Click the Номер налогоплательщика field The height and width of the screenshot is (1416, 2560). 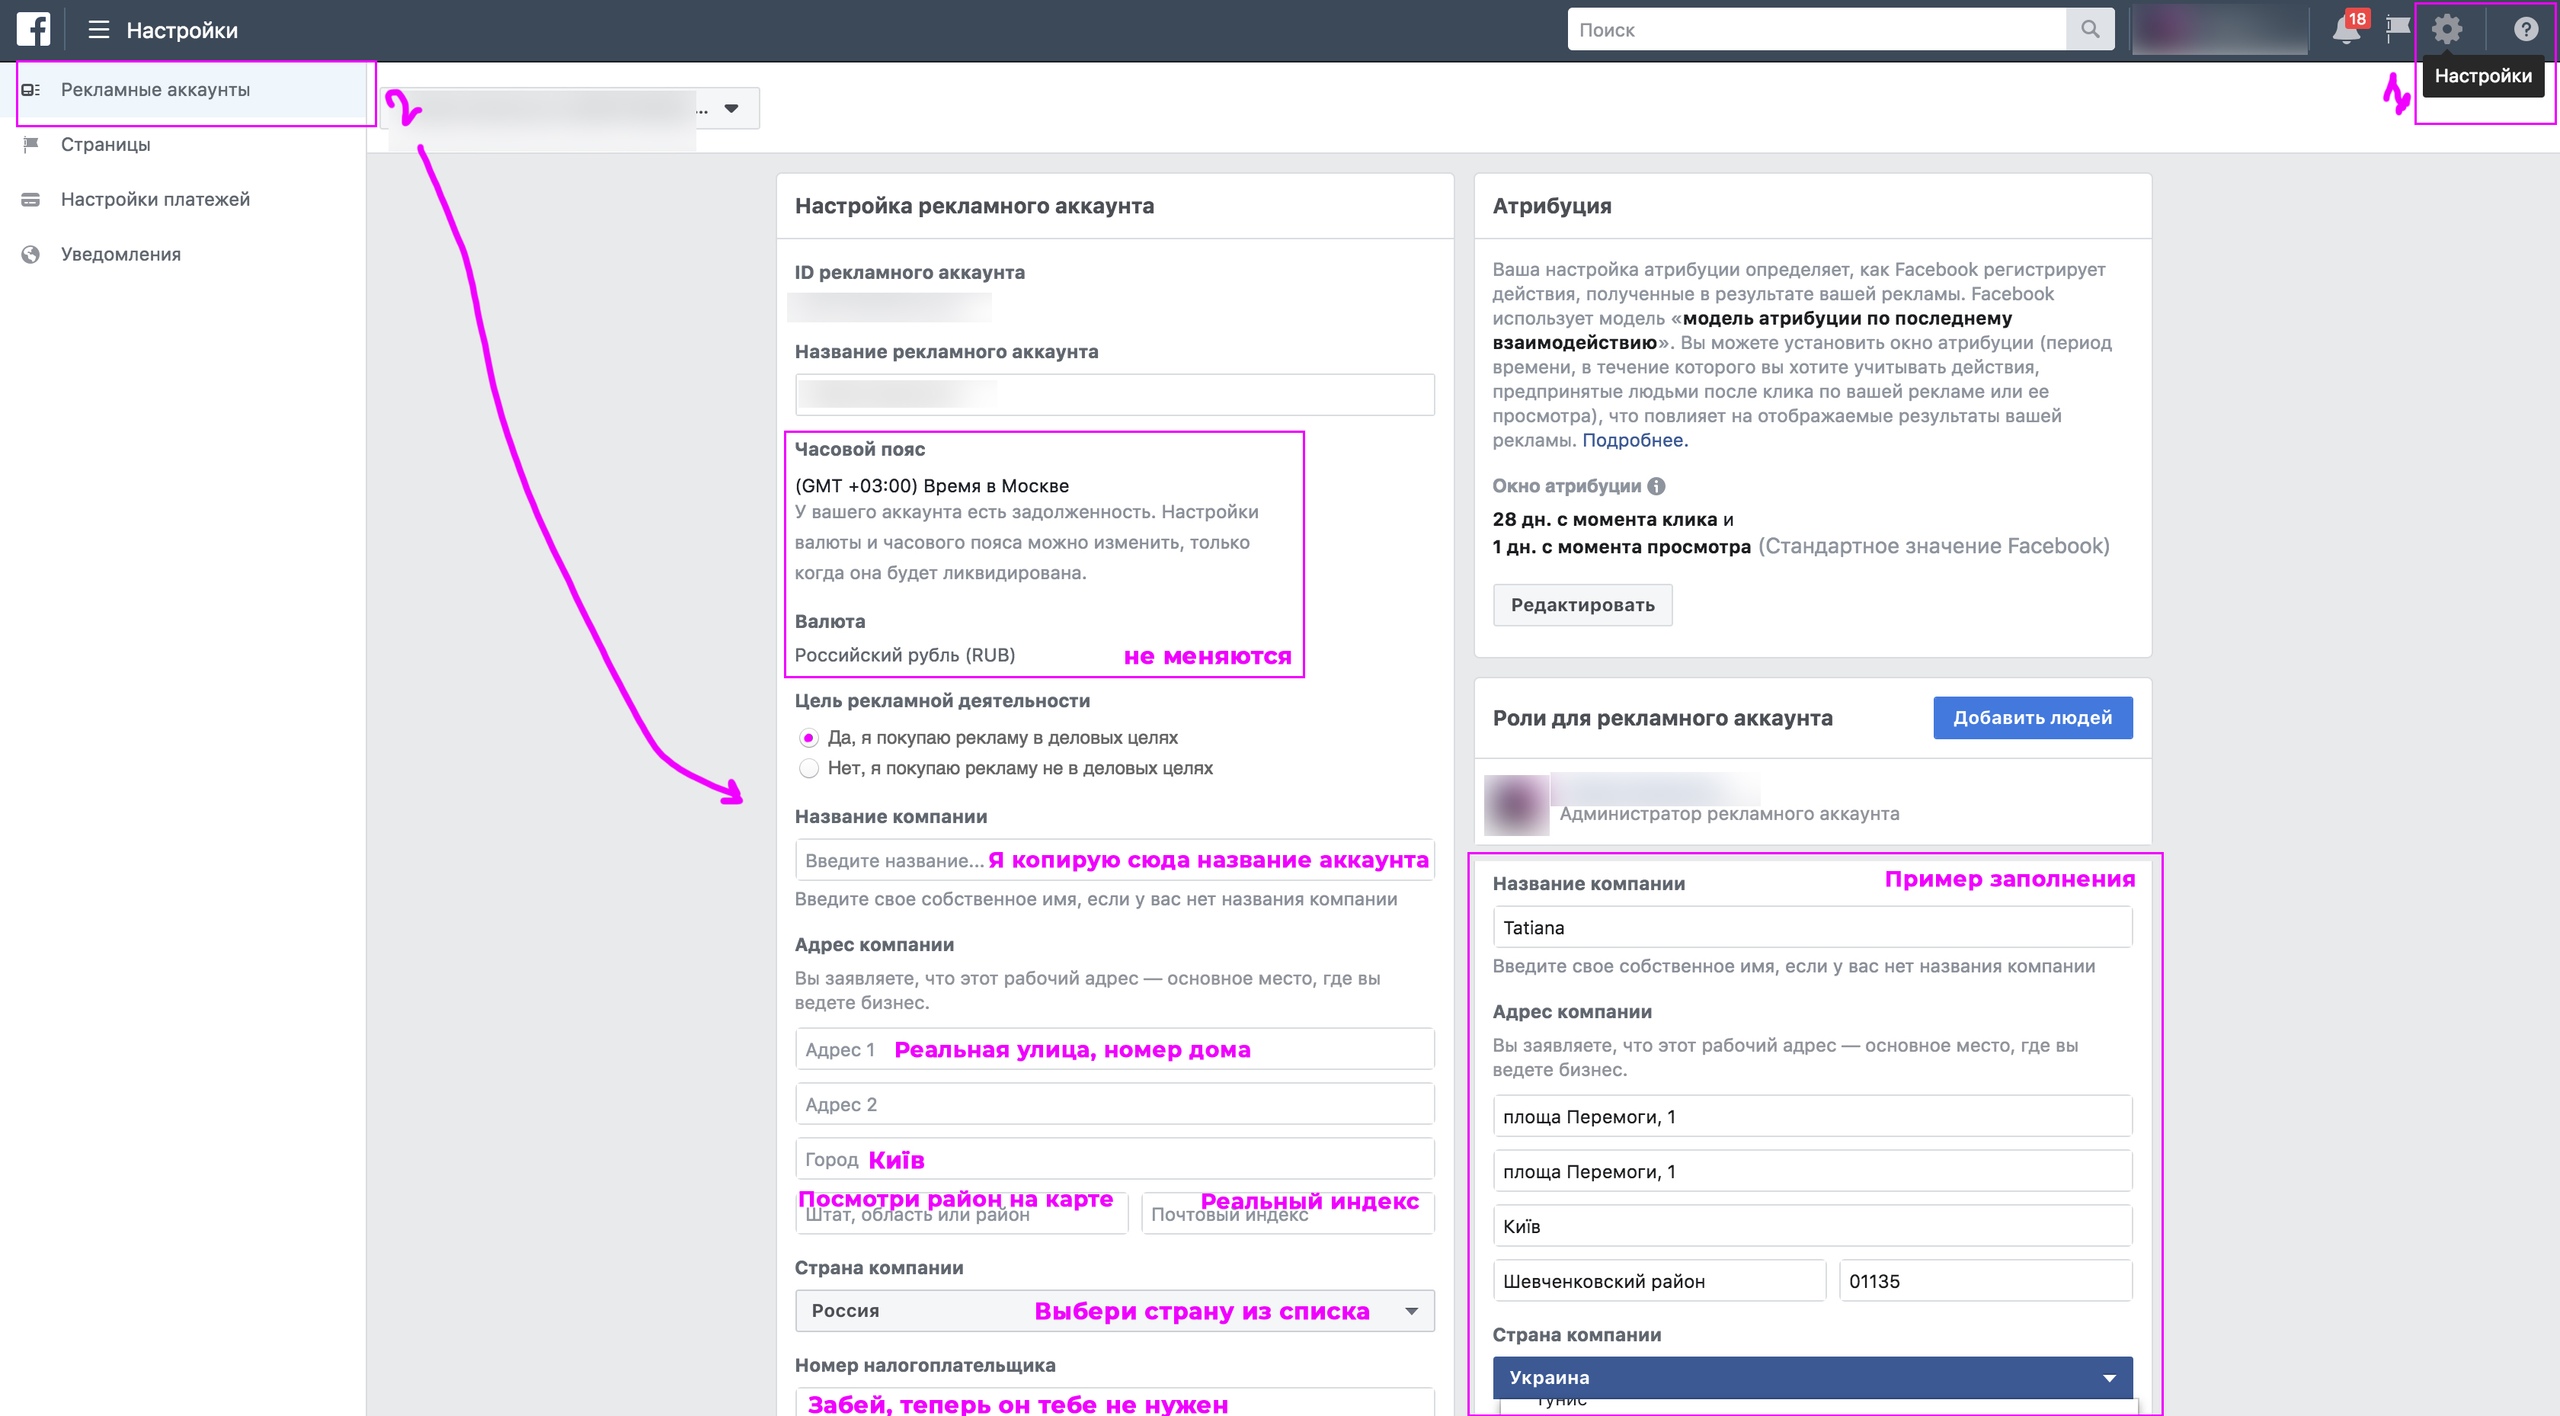(1114, 1401)
